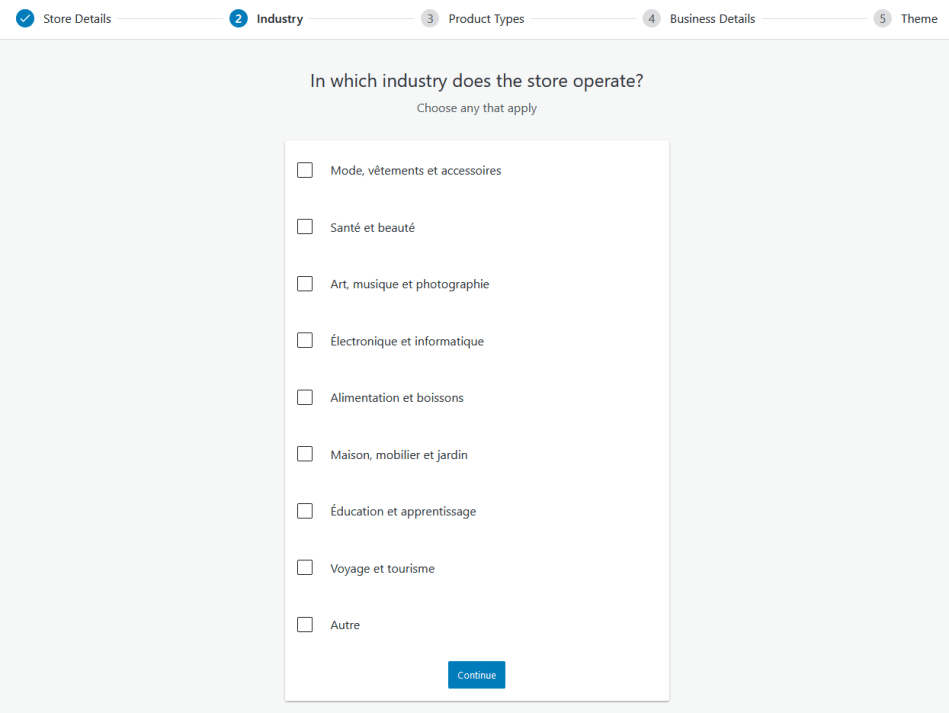Click the step 4 circle icon
The width and height of the screenshot is (949, 713).
[651, 19]
